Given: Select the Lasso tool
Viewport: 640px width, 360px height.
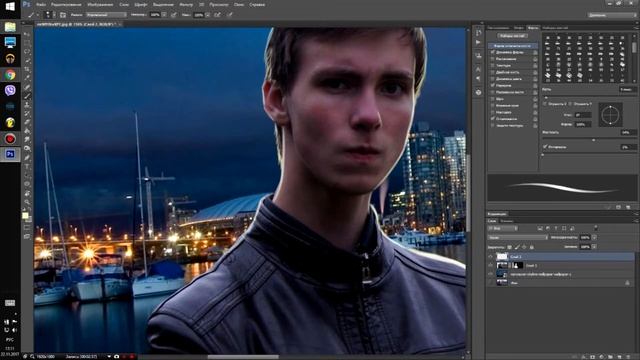Looking at the screenshot, I should (27, 51).
